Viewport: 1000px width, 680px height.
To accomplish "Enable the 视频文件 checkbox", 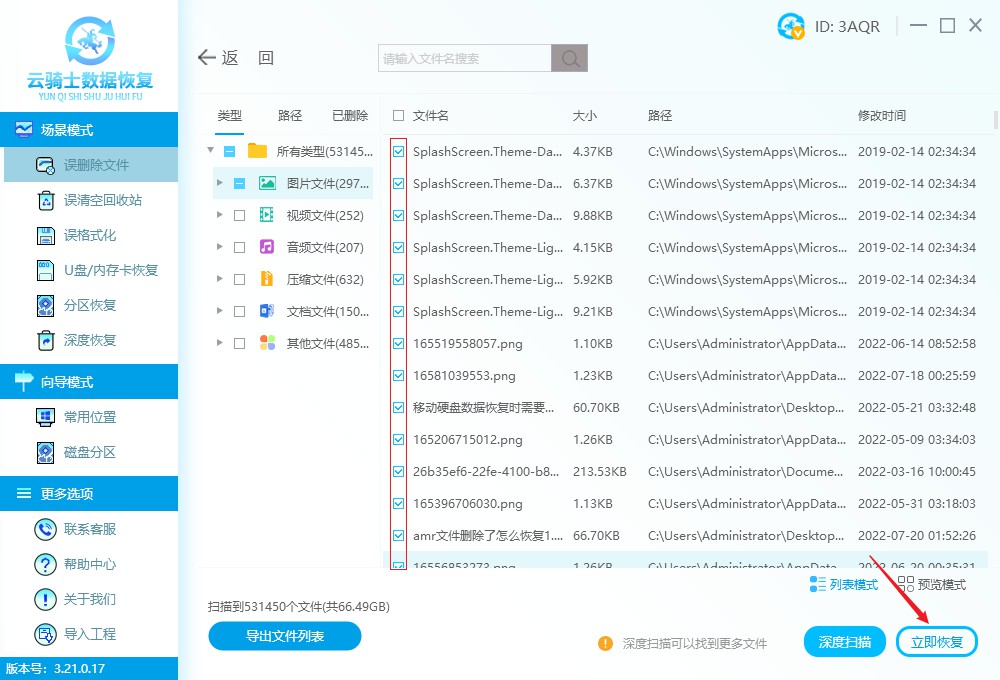I will [239, 215].
